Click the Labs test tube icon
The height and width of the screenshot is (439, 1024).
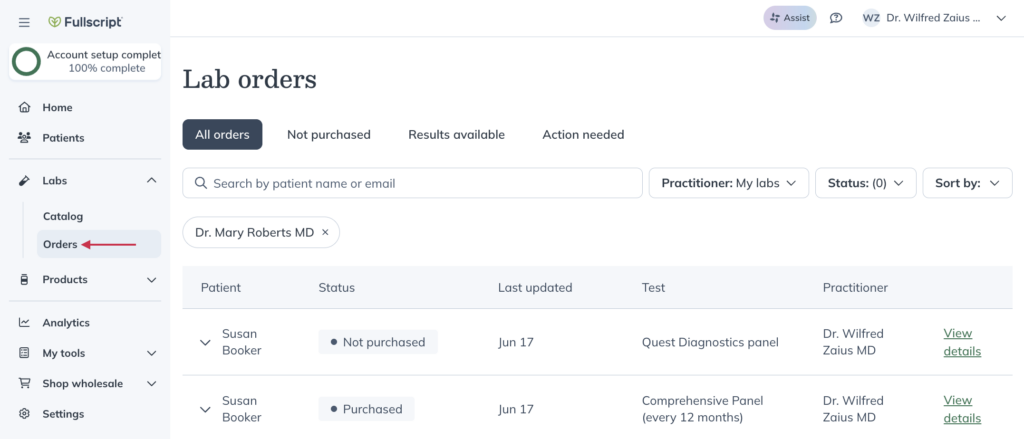pos(25,180)
